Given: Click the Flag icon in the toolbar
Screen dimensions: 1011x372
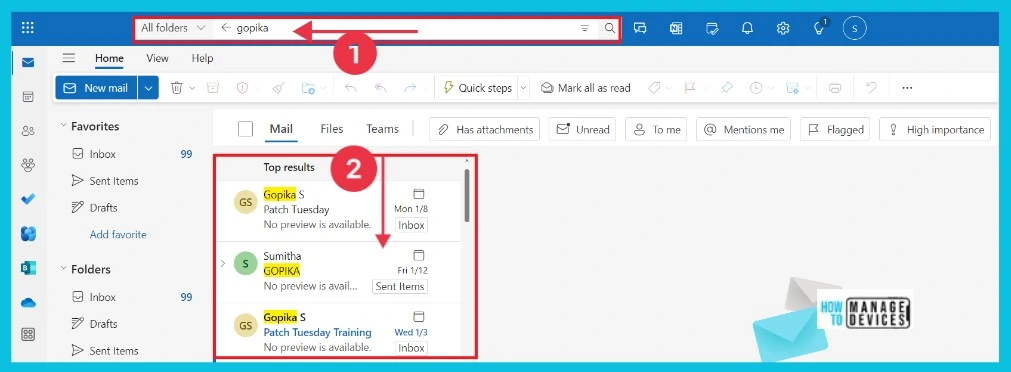Looking at the screenshot, I should (x=690, y=88).
